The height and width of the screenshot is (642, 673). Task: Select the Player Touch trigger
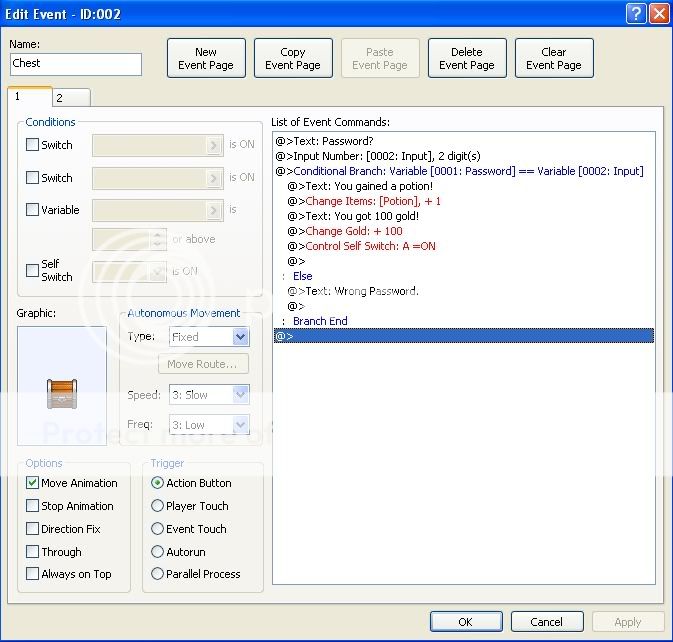pyautogui.click(x=157, y=506)
